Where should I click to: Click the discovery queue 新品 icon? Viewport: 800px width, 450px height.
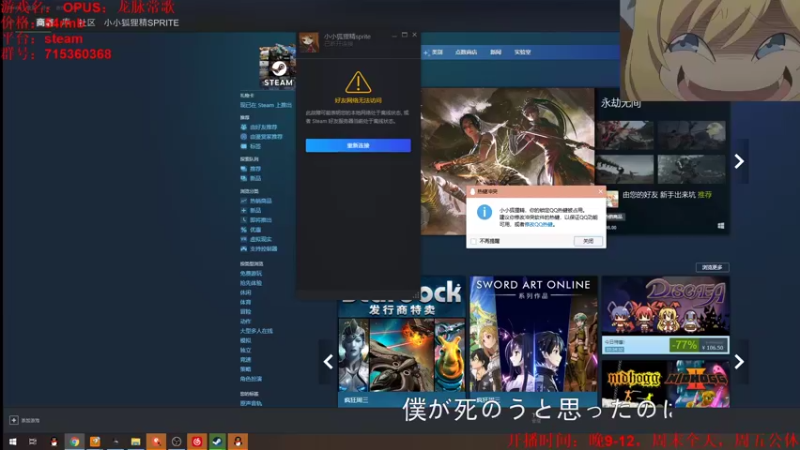(243, 179)
